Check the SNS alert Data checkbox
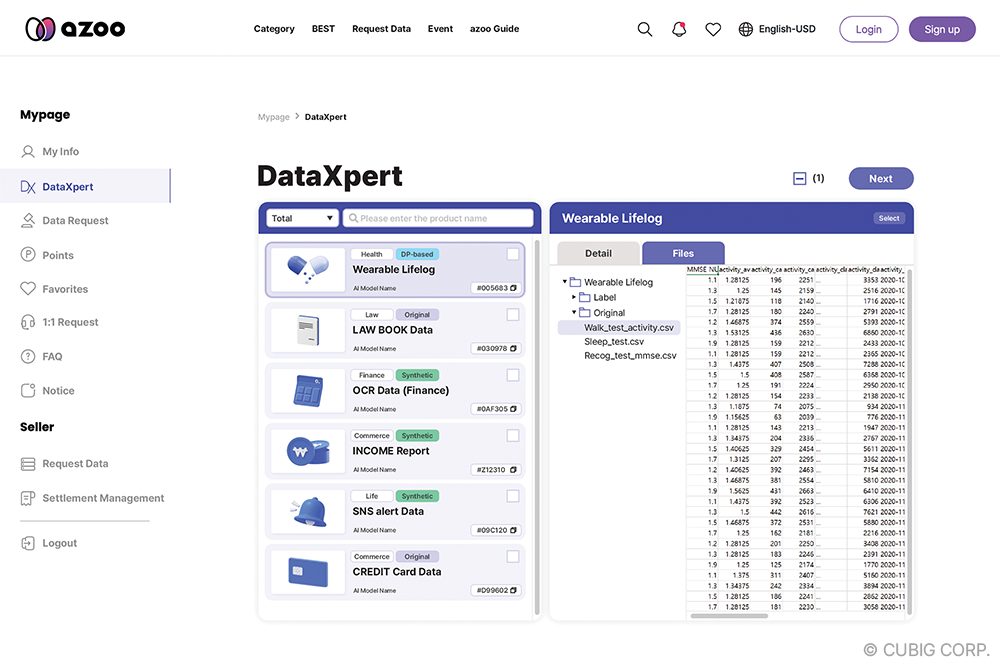This screenshot has width=1000, height=666. pyautogui.click(x=513, y=496)
